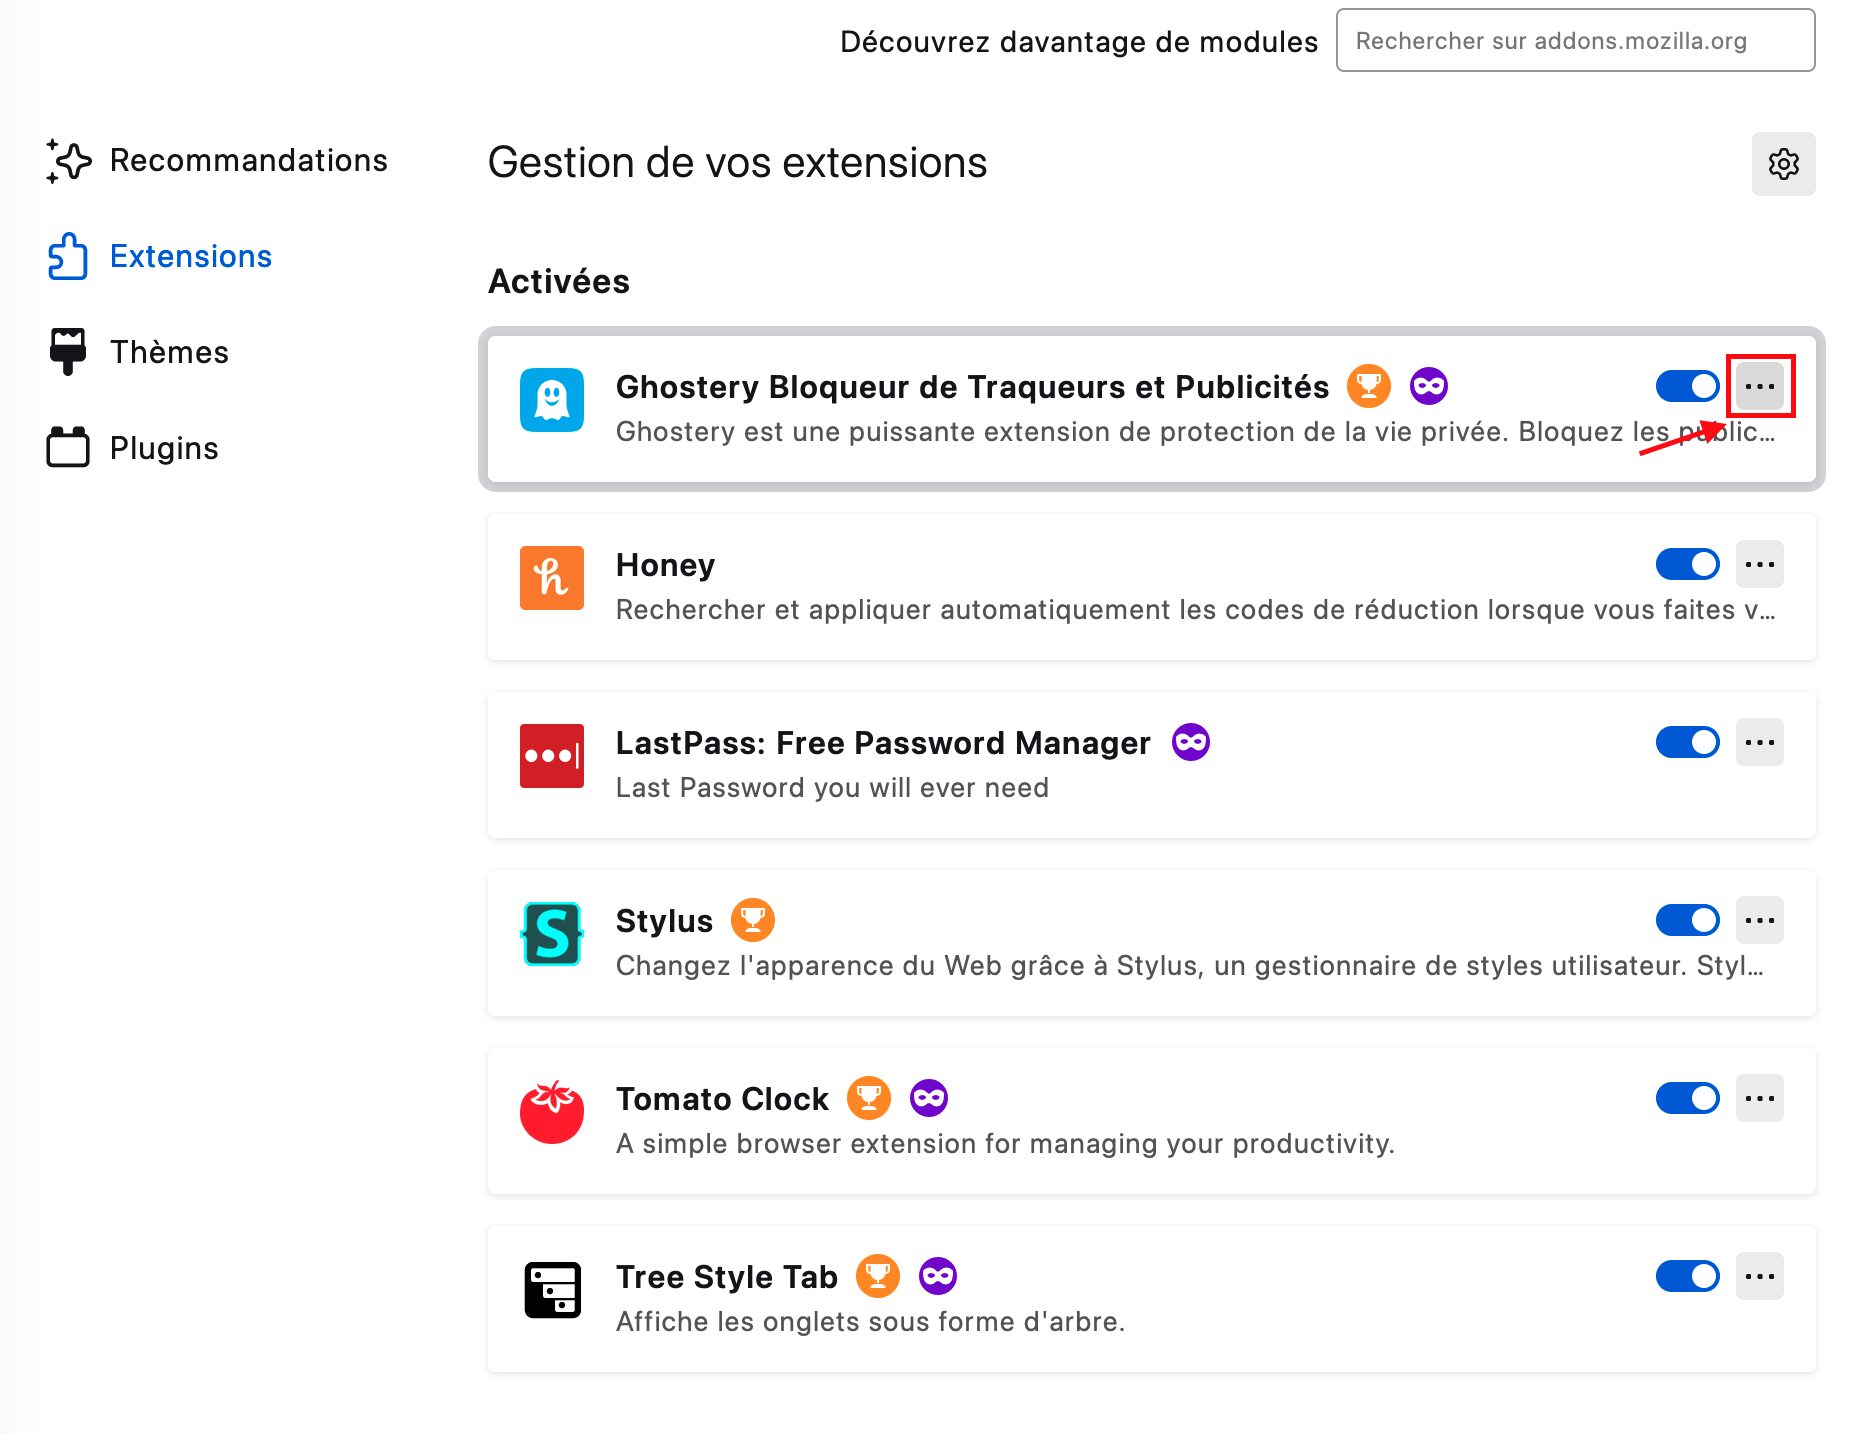1850x1434 pixels.
Task: Open the Tomato Clock more options menu
Action: tap(1760, 1098)
